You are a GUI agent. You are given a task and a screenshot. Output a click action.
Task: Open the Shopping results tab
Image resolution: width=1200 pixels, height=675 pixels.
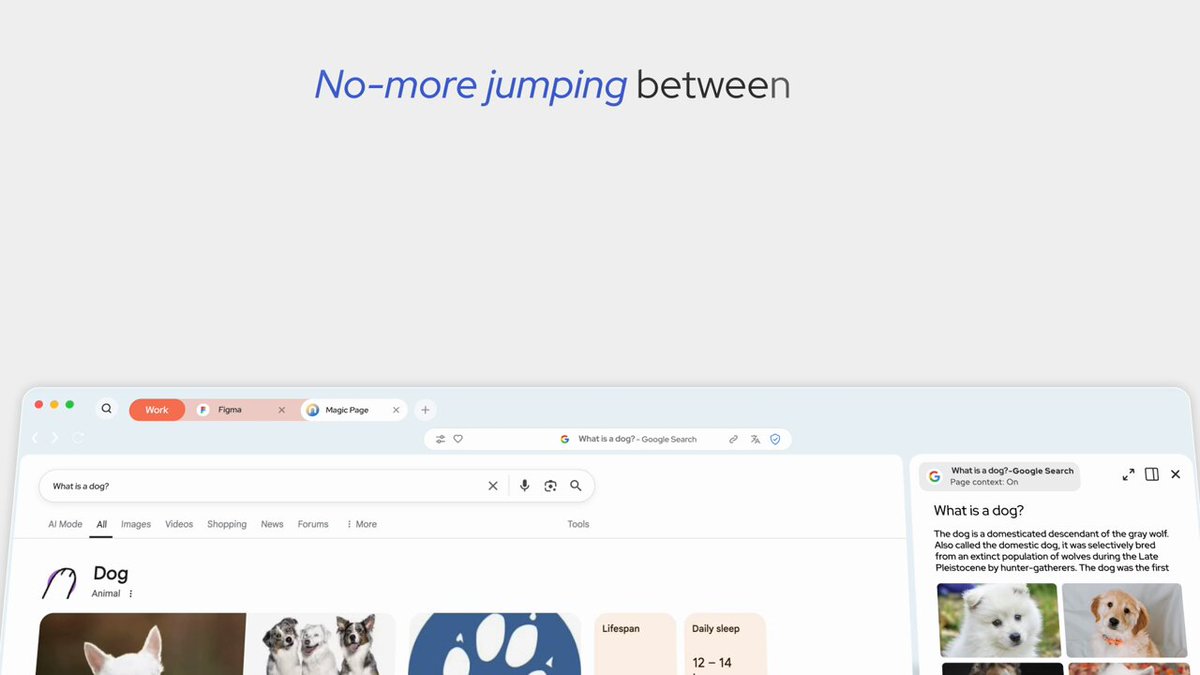[x=227, y=524]
